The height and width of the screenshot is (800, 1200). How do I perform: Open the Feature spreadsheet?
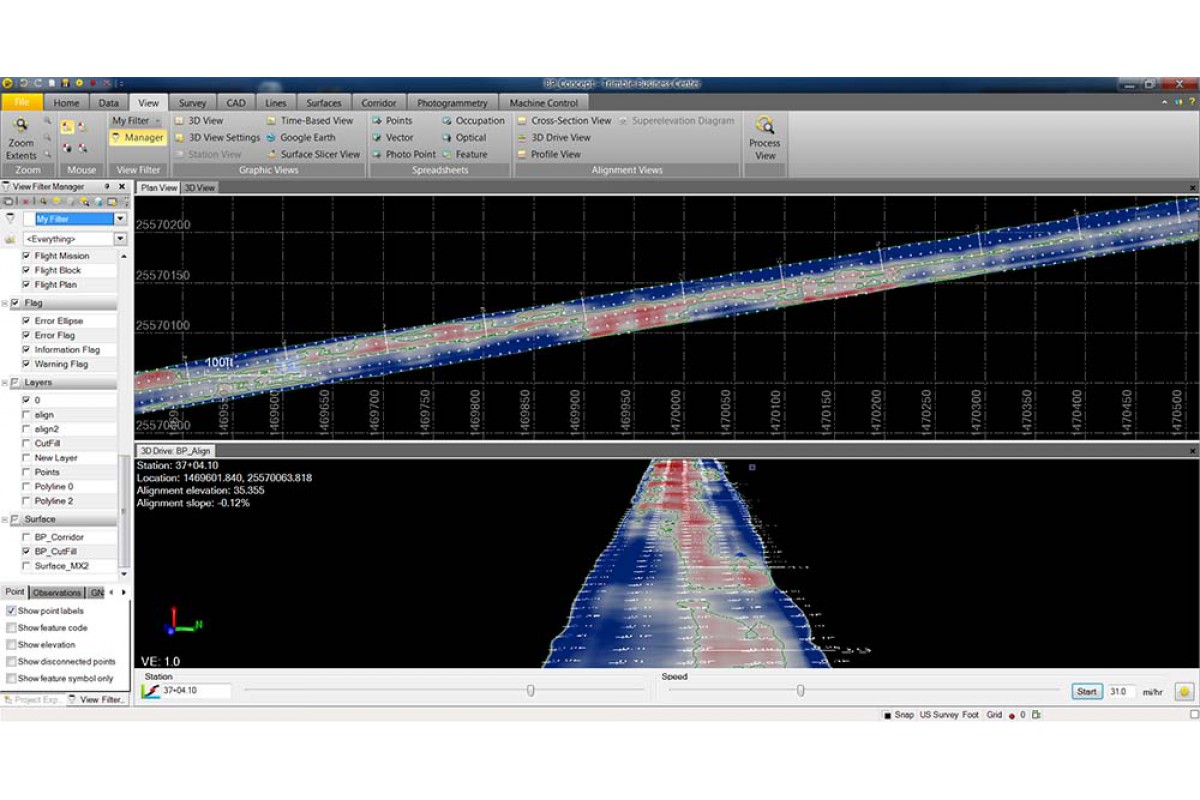pyautogui.click(x=465, y=154)
